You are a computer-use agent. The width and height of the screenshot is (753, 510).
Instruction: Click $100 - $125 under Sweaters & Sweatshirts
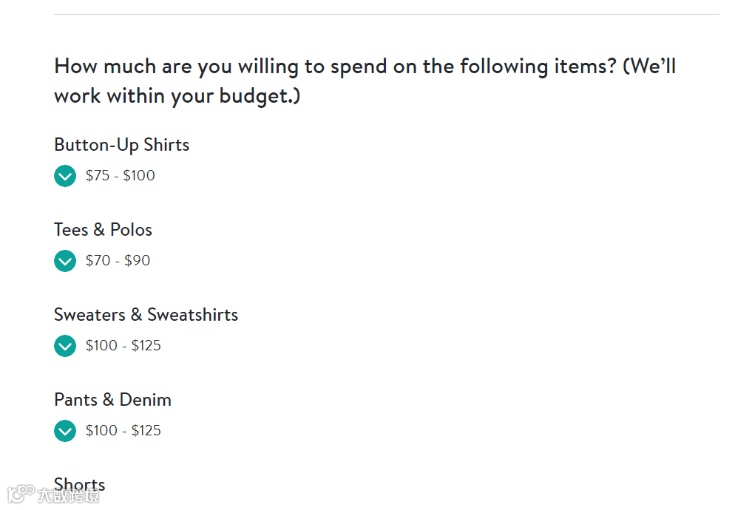123,346
